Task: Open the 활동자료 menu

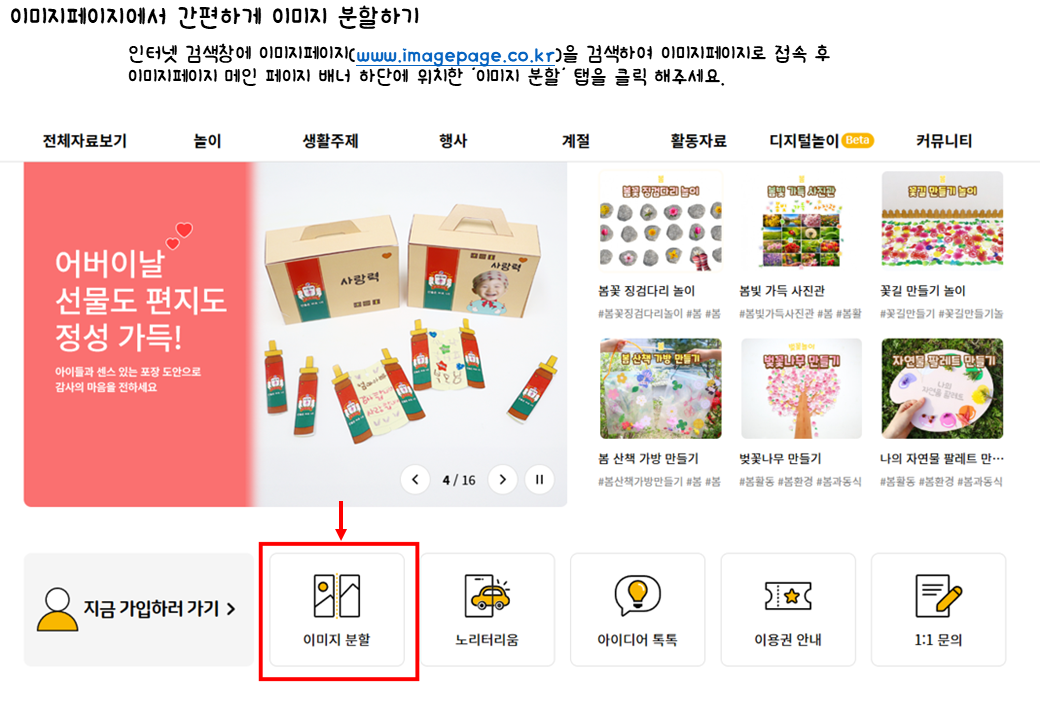Action: coord(698,141)
